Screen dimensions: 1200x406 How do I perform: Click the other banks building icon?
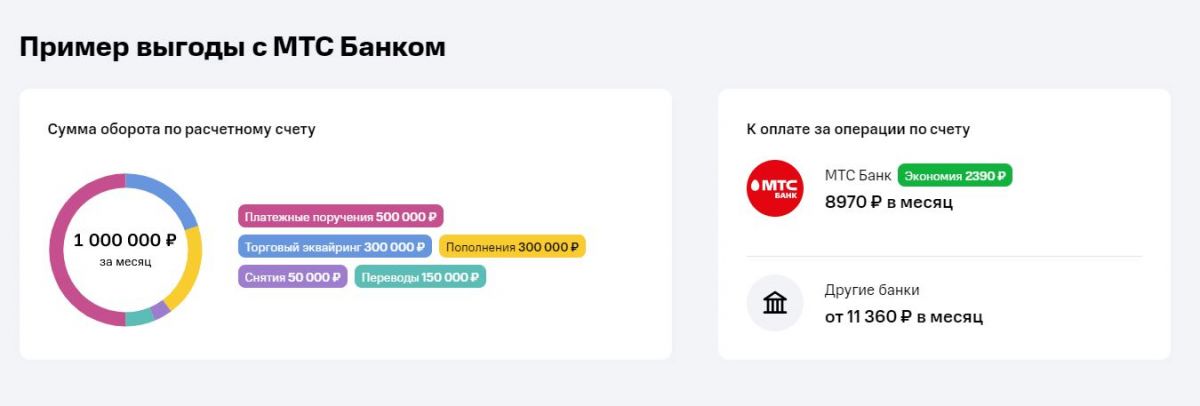(x=775, y=303)
